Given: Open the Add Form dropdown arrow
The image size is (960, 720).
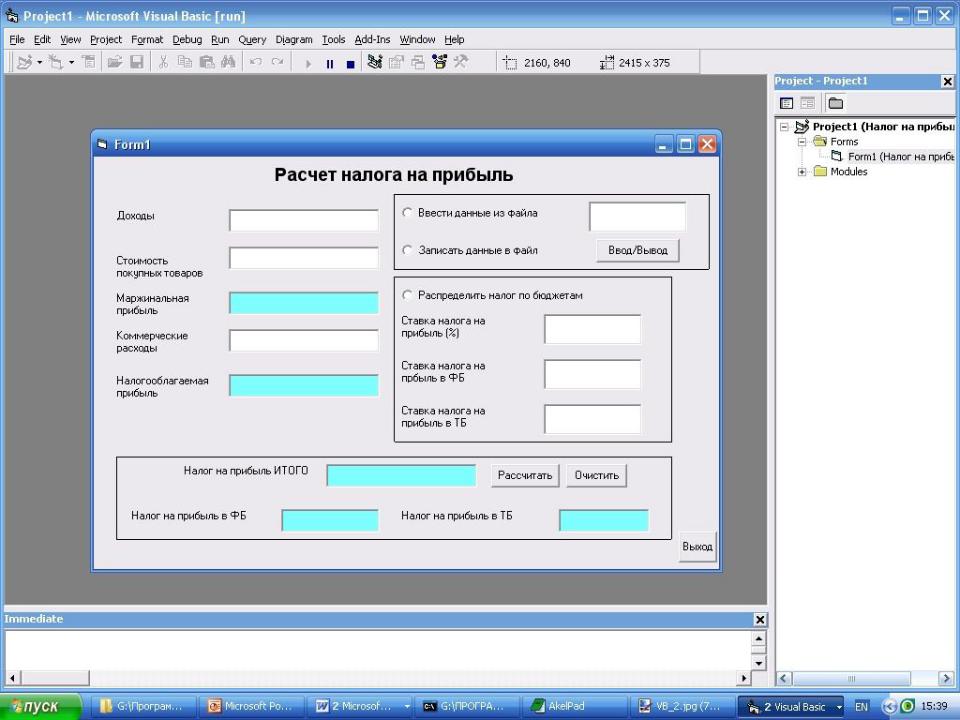Looking at the screenshot, I should click(x=71, y=62).
